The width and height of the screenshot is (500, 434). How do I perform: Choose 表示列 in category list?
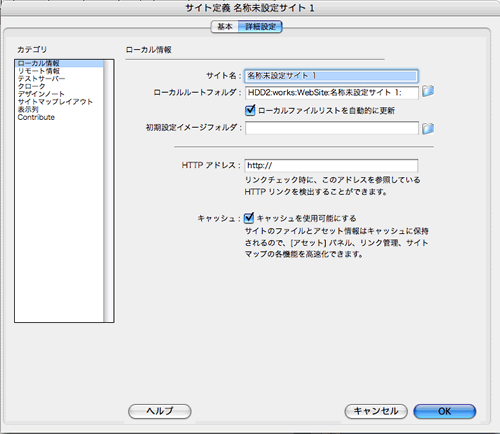(28, 109)
